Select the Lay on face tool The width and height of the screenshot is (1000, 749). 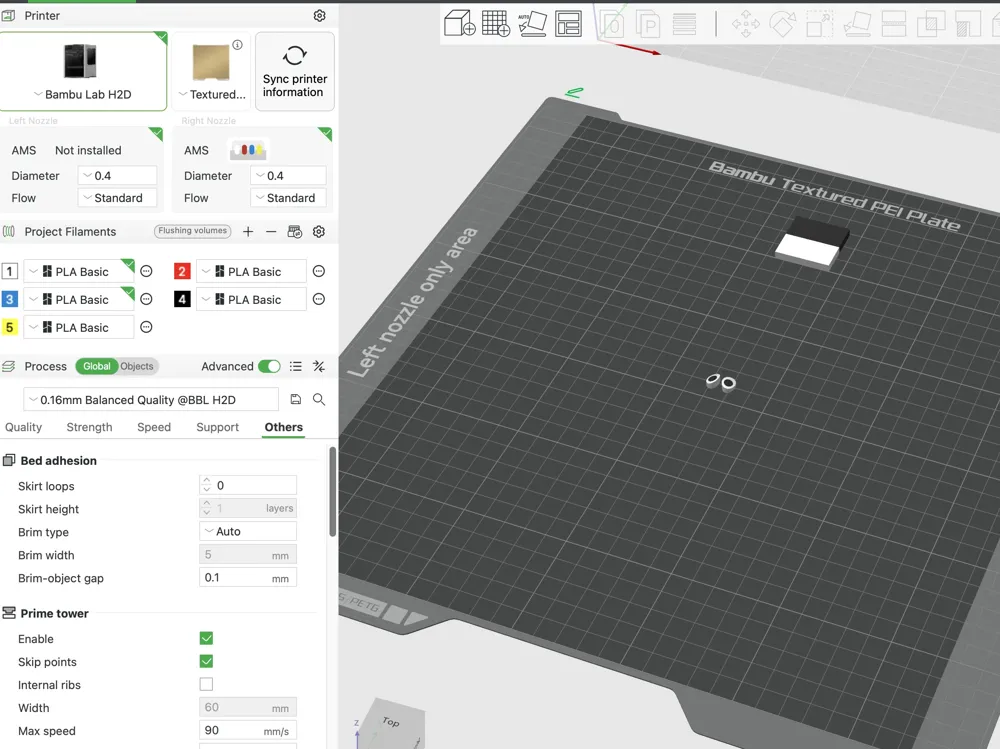[x=857, y=25]
